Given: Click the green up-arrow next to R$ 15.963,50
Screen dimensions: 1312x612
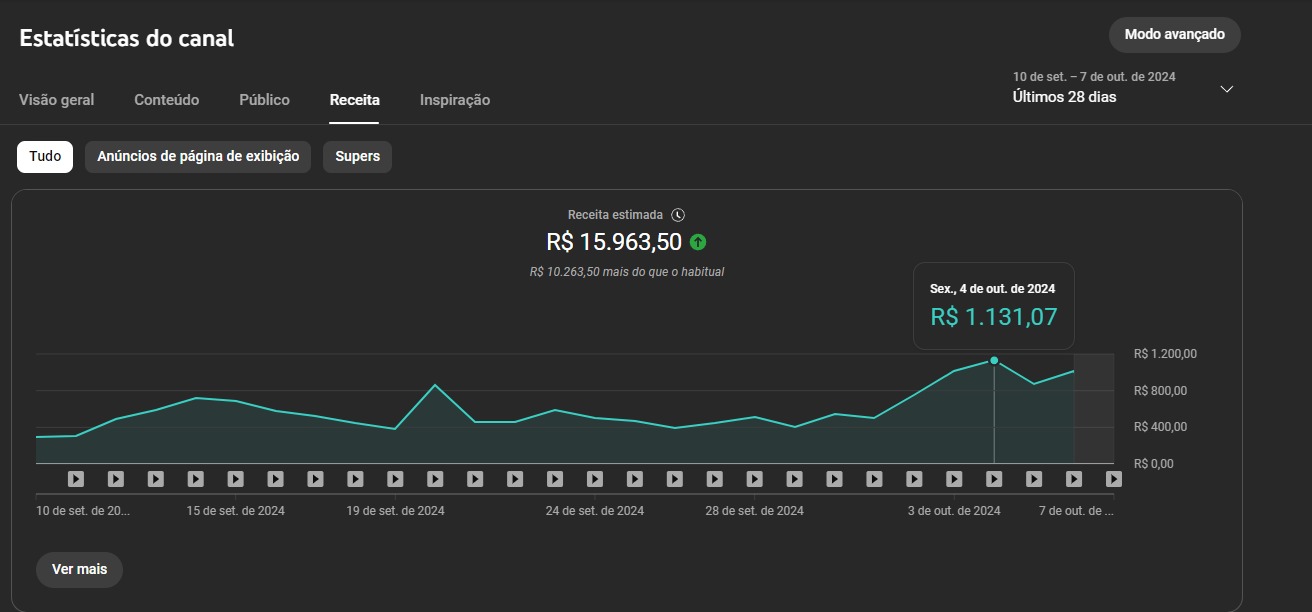Looking at the screenshot, I should (x=698, y=242).
